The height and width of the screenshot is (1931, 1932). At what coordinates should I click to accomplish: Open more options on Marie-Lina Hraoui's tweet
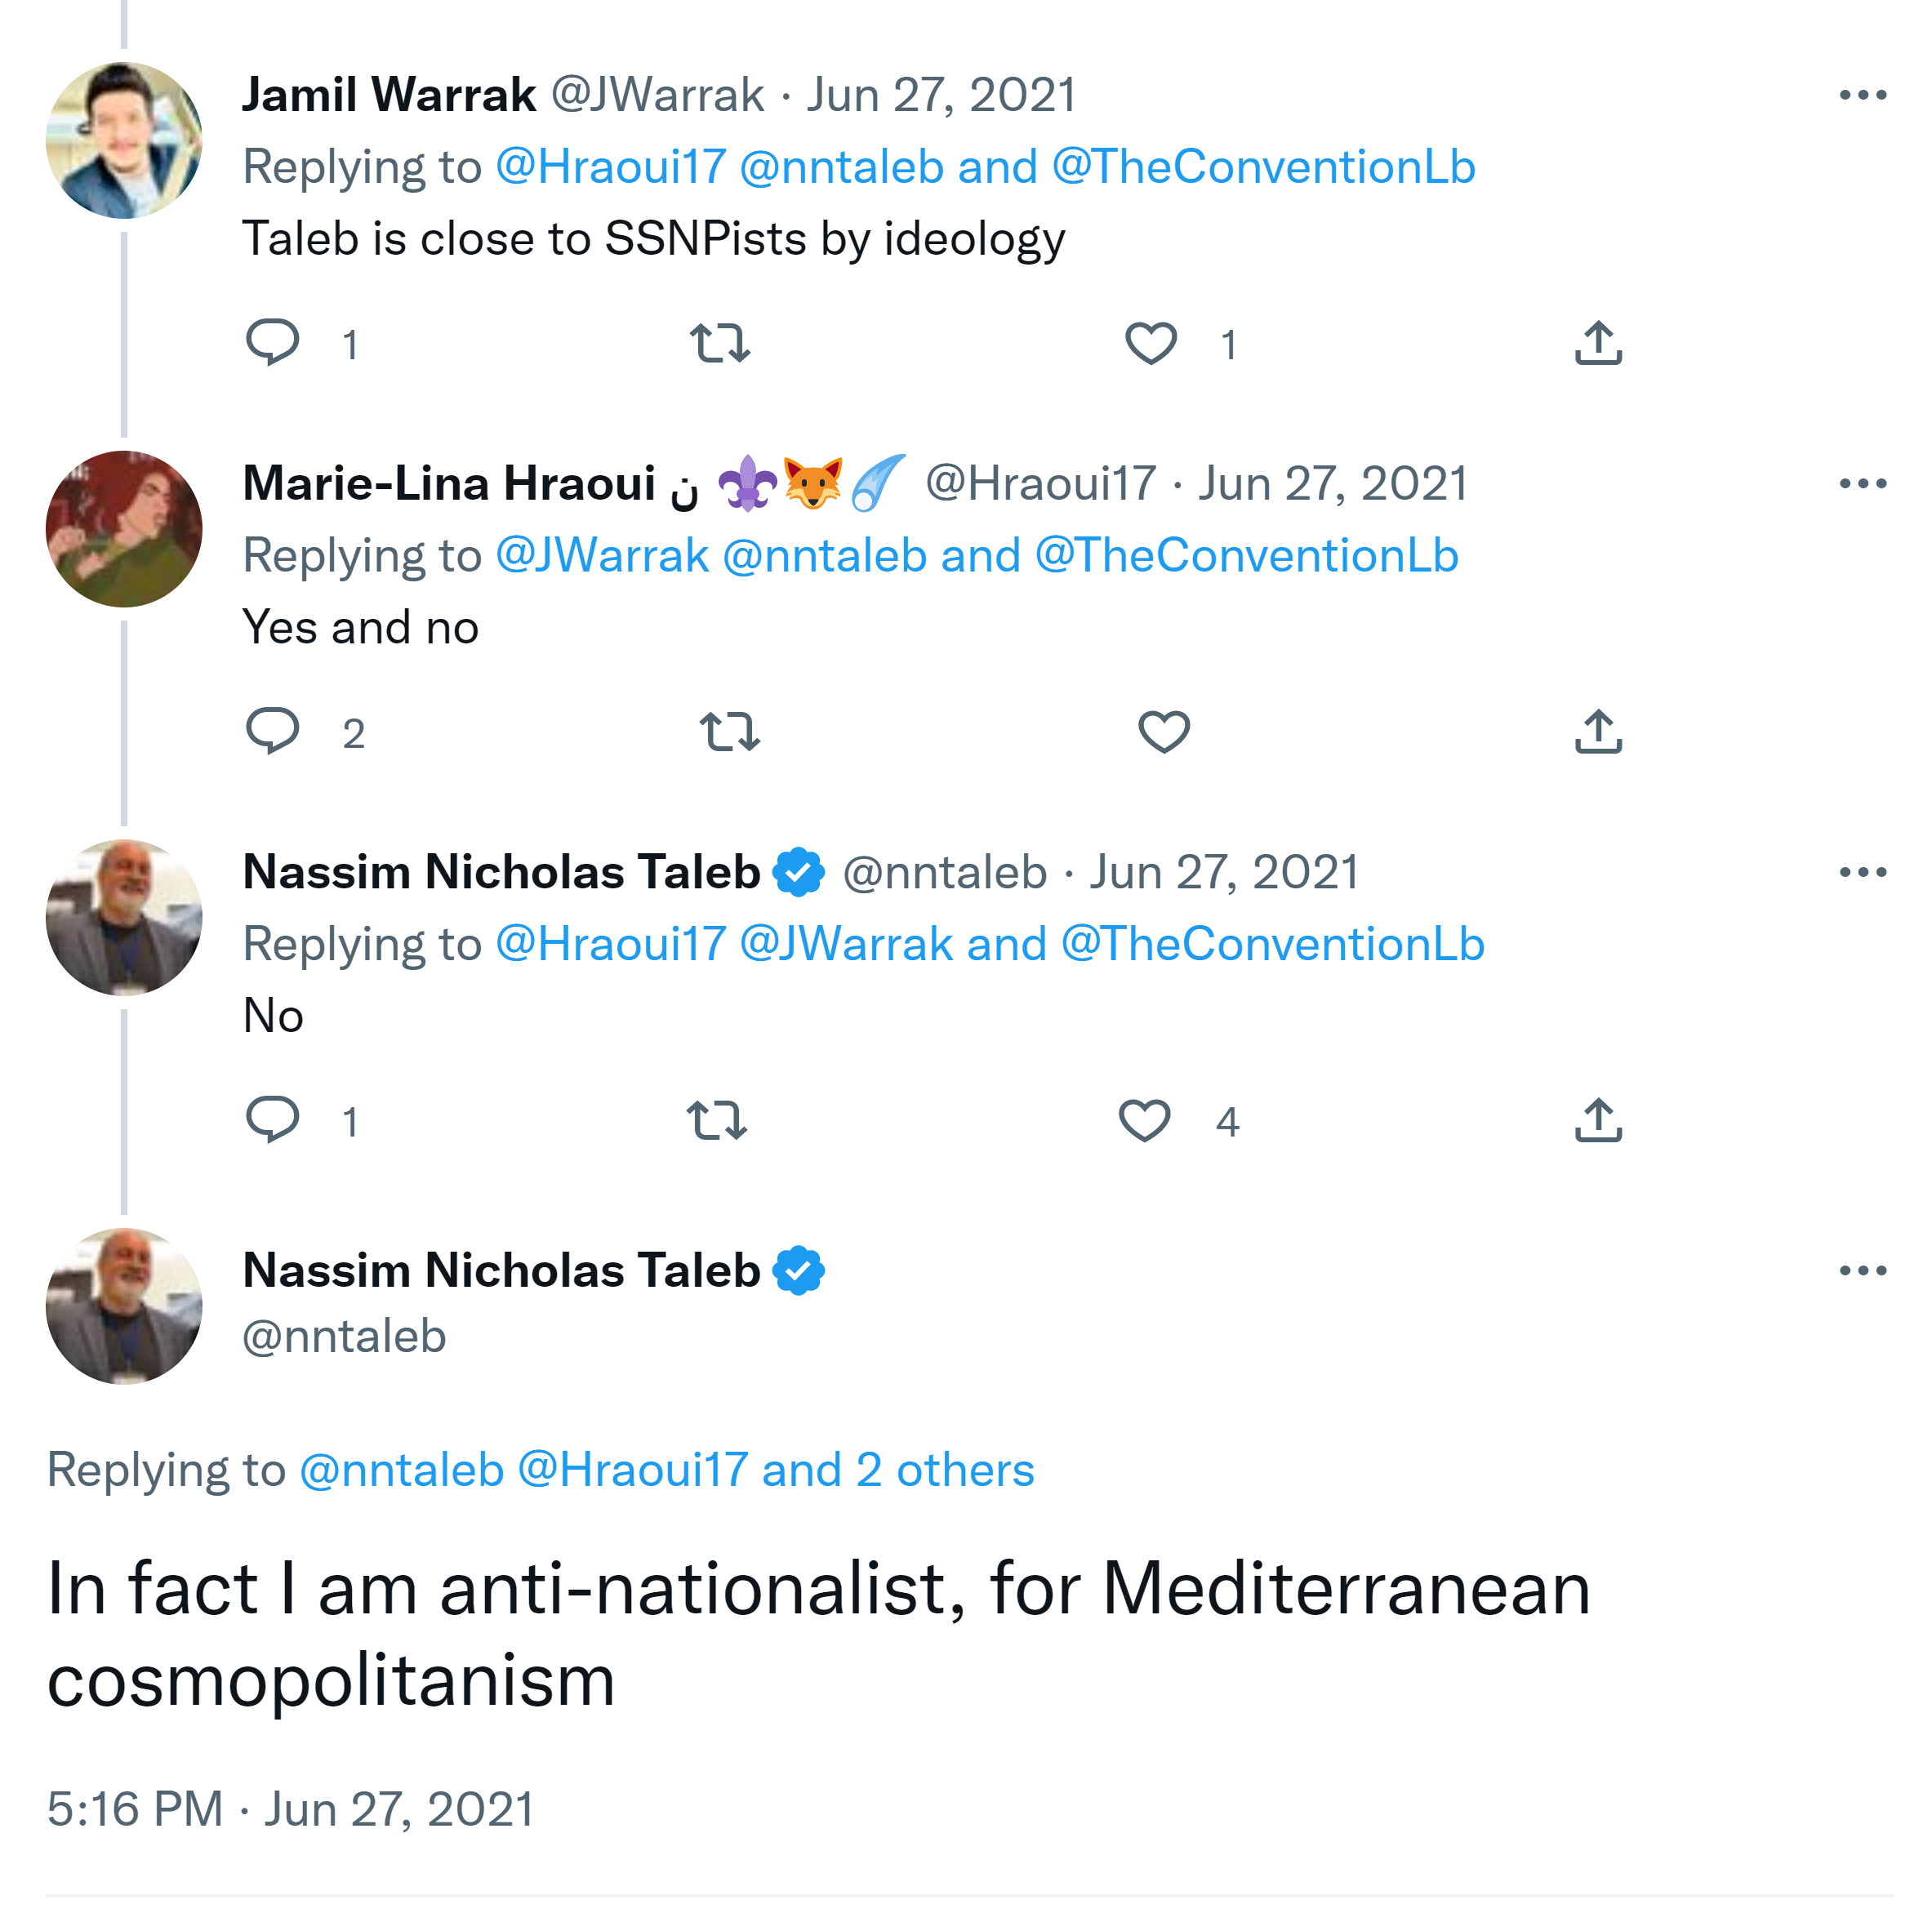coord(1862,483)
